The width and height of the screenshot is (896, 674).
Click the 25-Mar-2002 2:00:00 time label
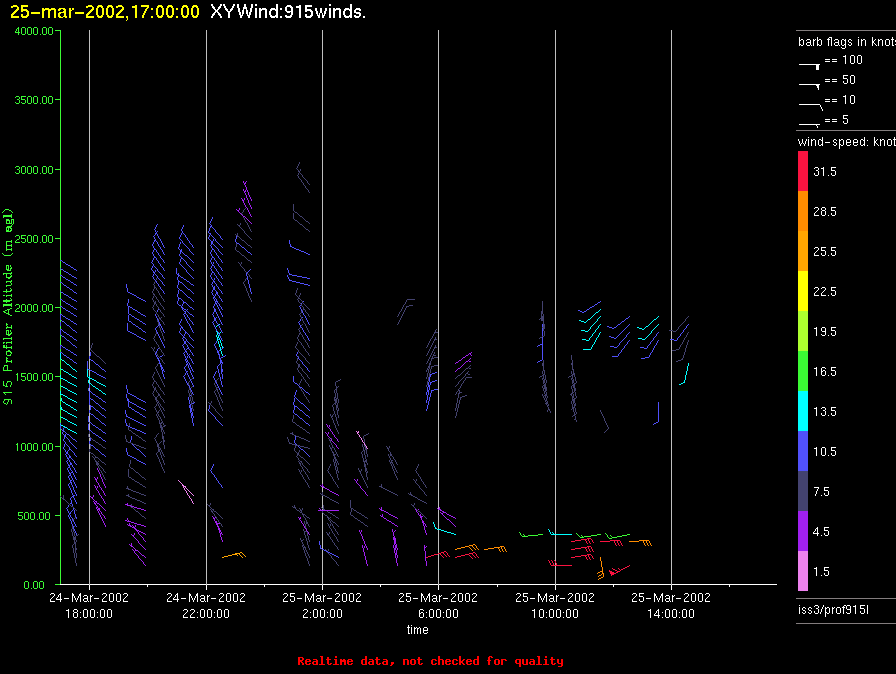point(322,605)
